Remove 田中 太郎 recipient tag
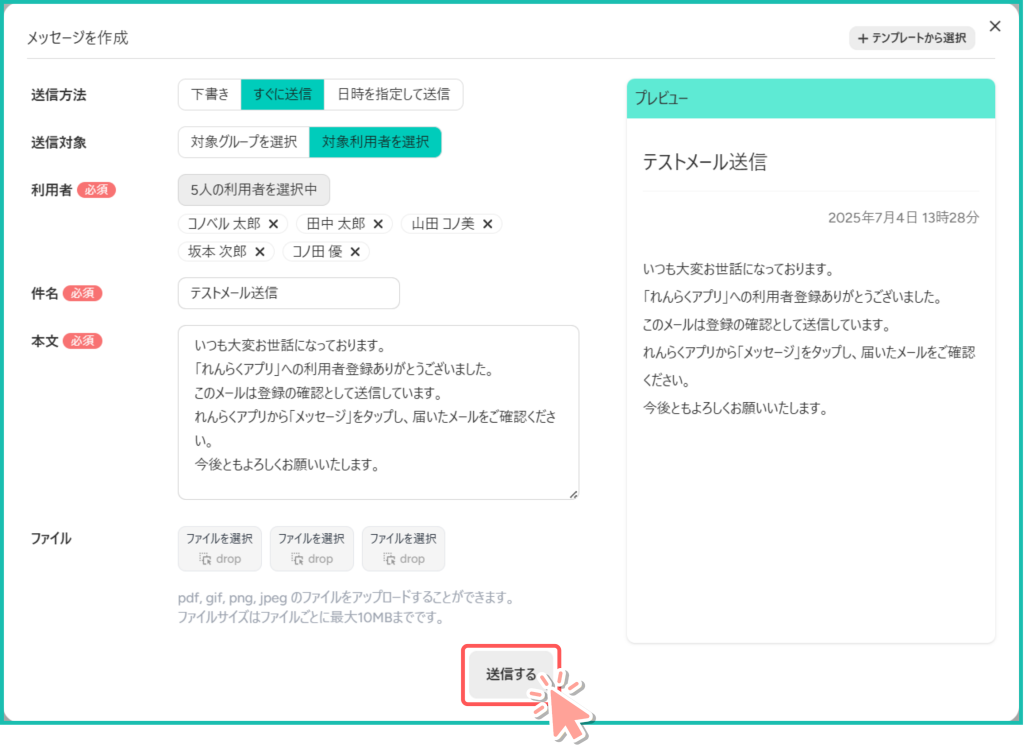This screenshot has height=745, width=1024. 378,224
